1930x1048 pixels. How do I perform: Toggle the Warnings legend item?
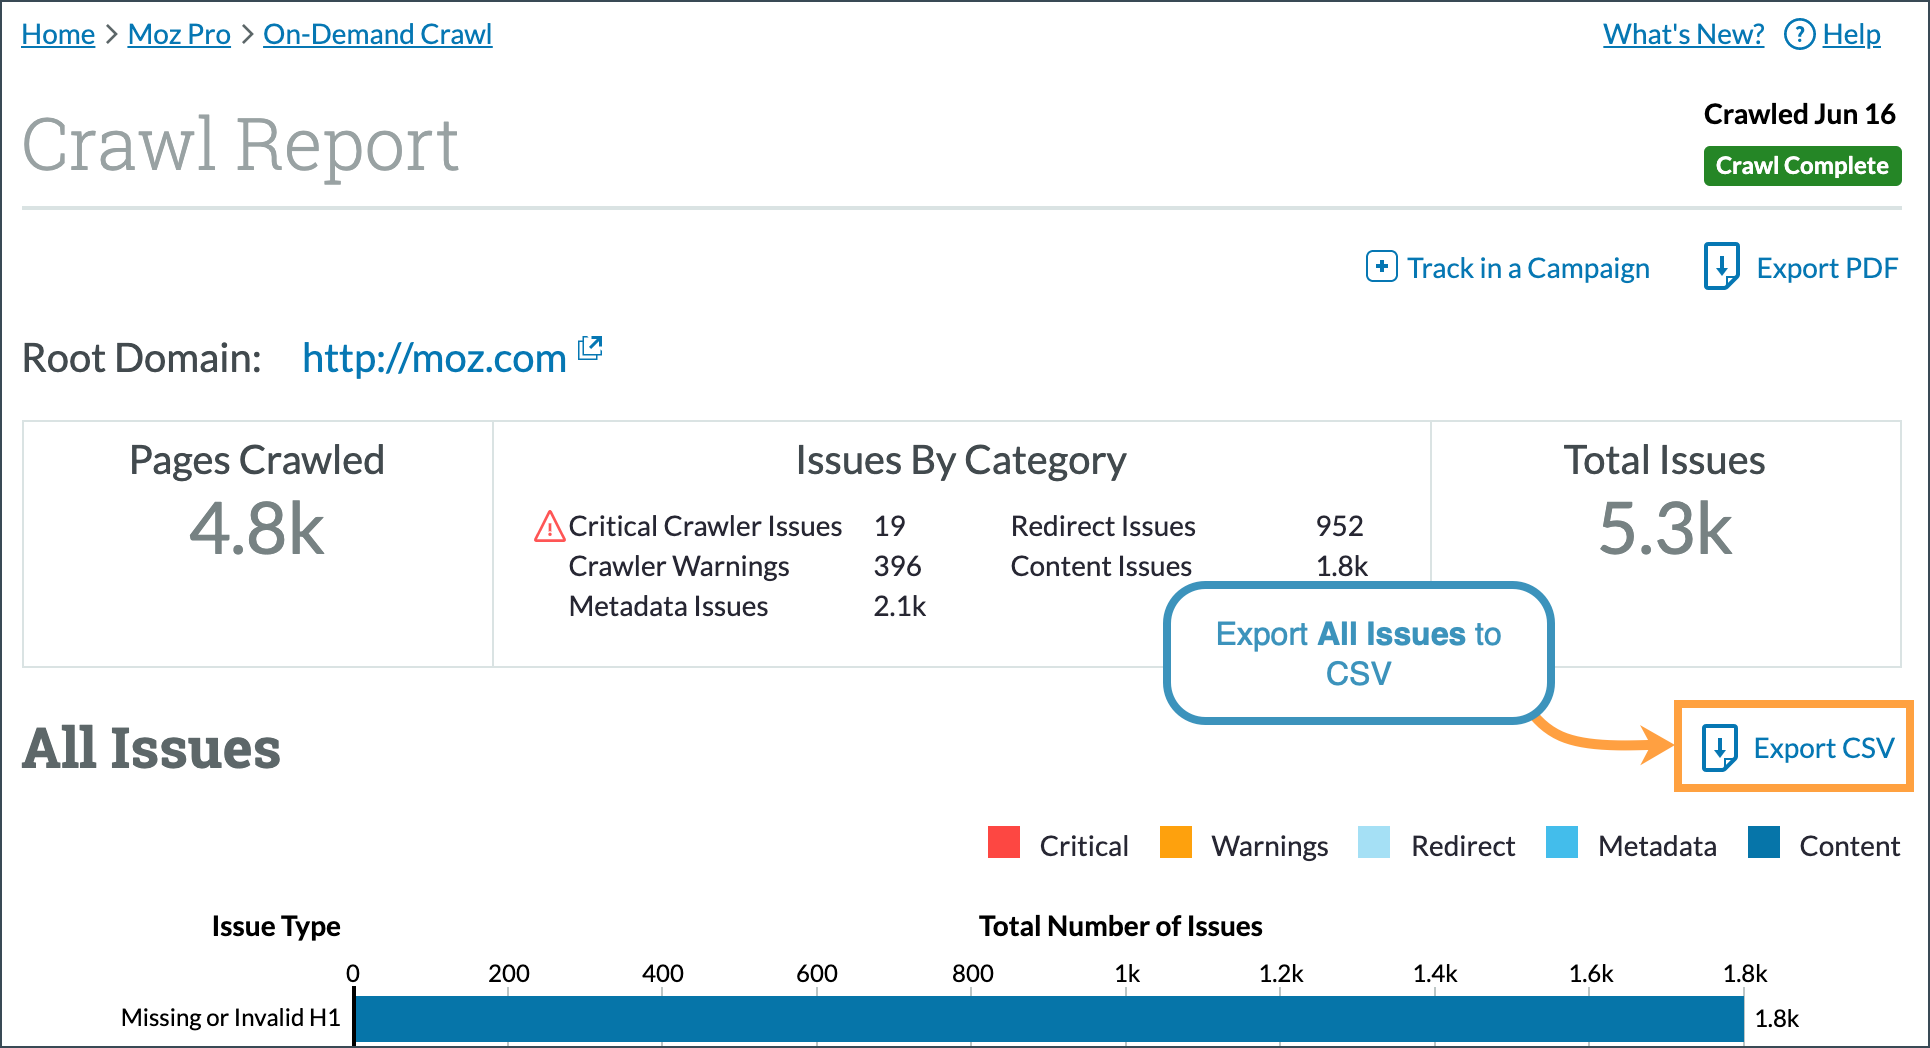[x=1175, y=844]
